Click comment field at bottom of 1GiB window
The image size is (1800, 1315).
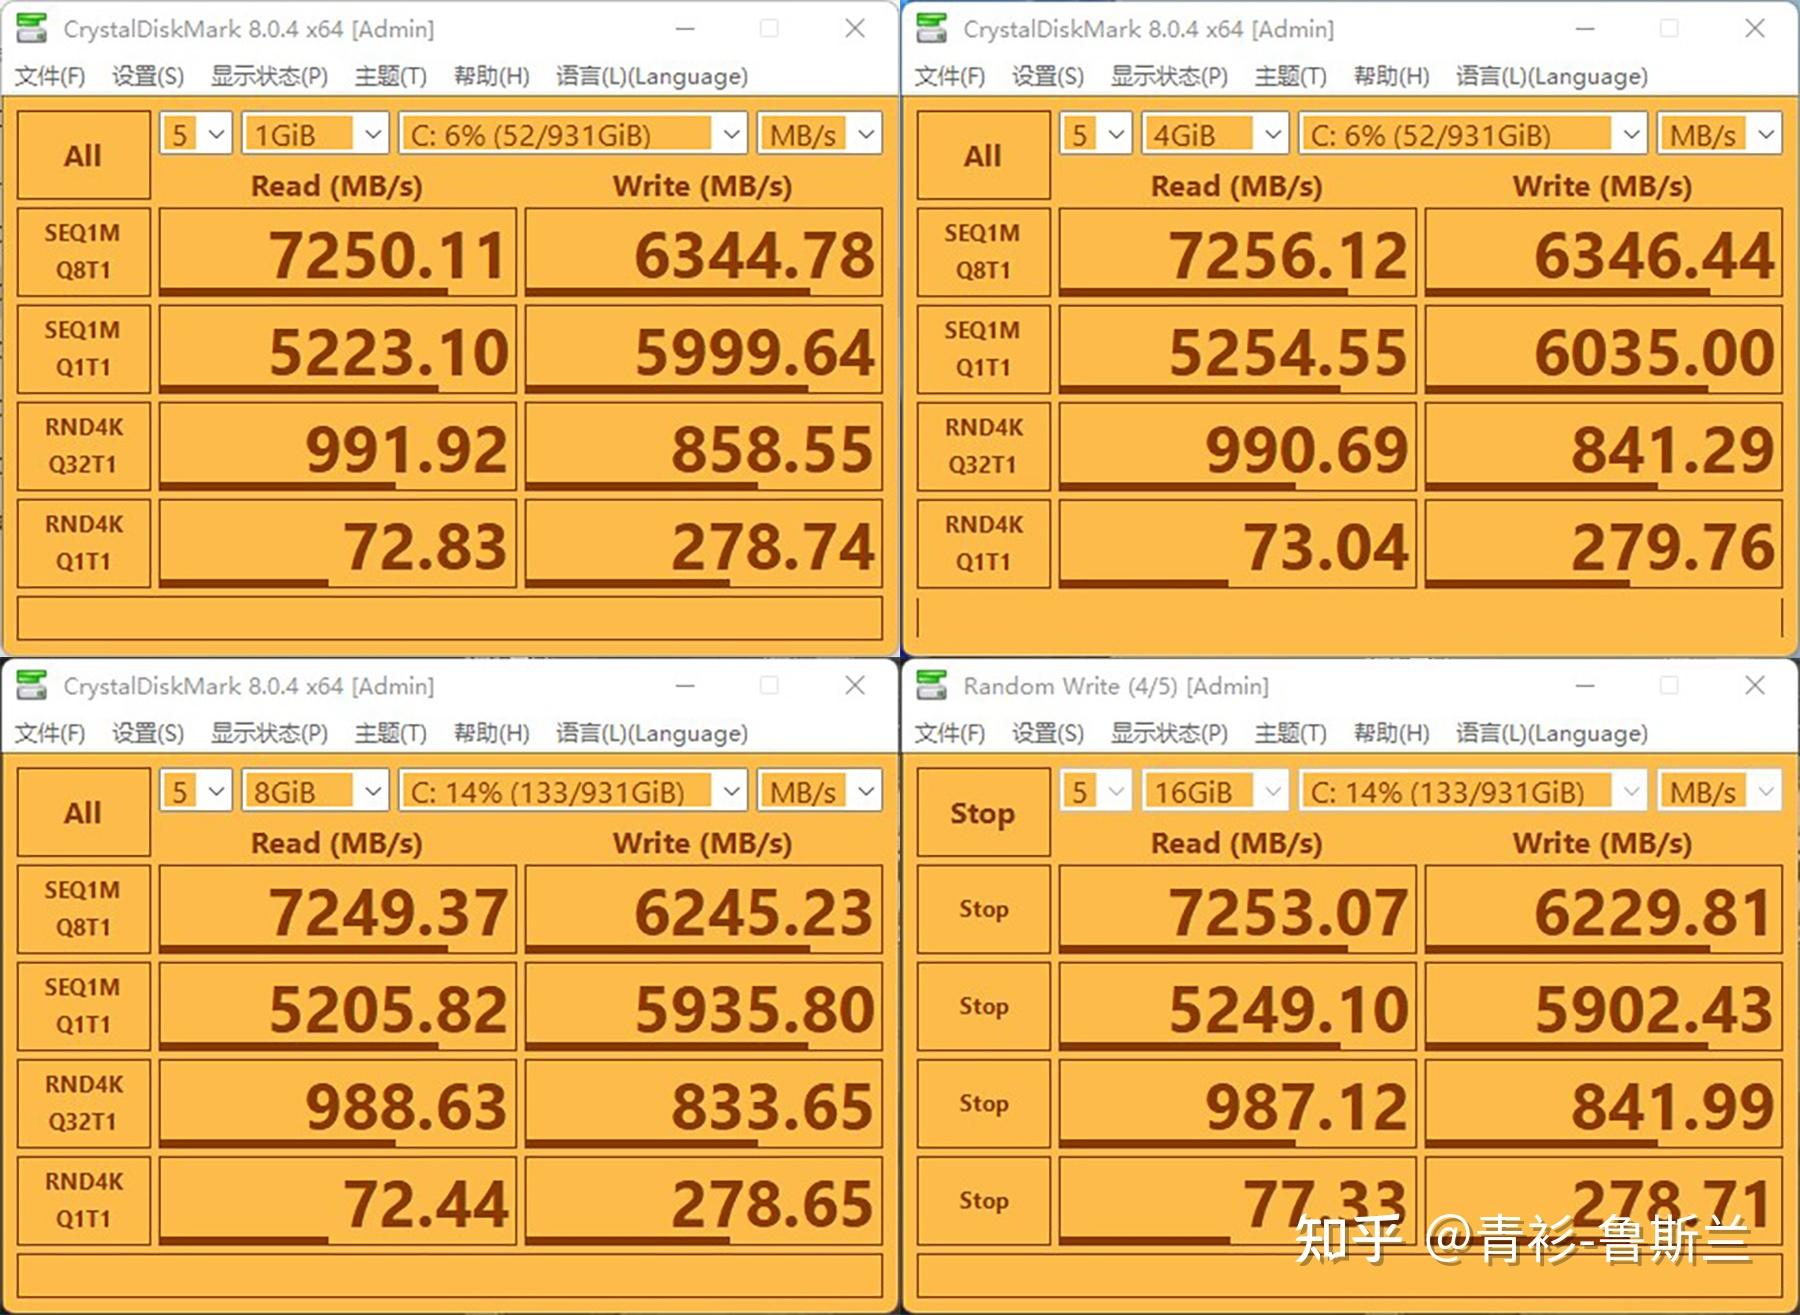pyautogui.click(x=450, y=618)
